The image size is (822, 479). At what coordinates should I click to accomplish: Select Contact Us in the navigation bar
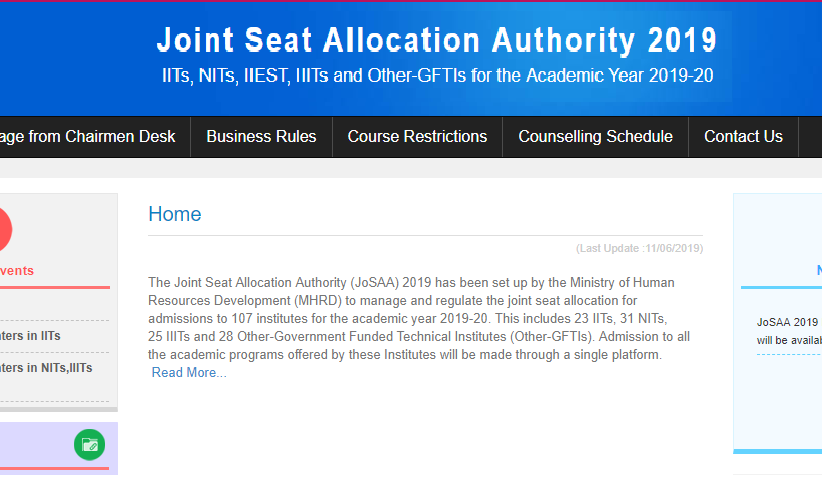(x=743, y=137)
